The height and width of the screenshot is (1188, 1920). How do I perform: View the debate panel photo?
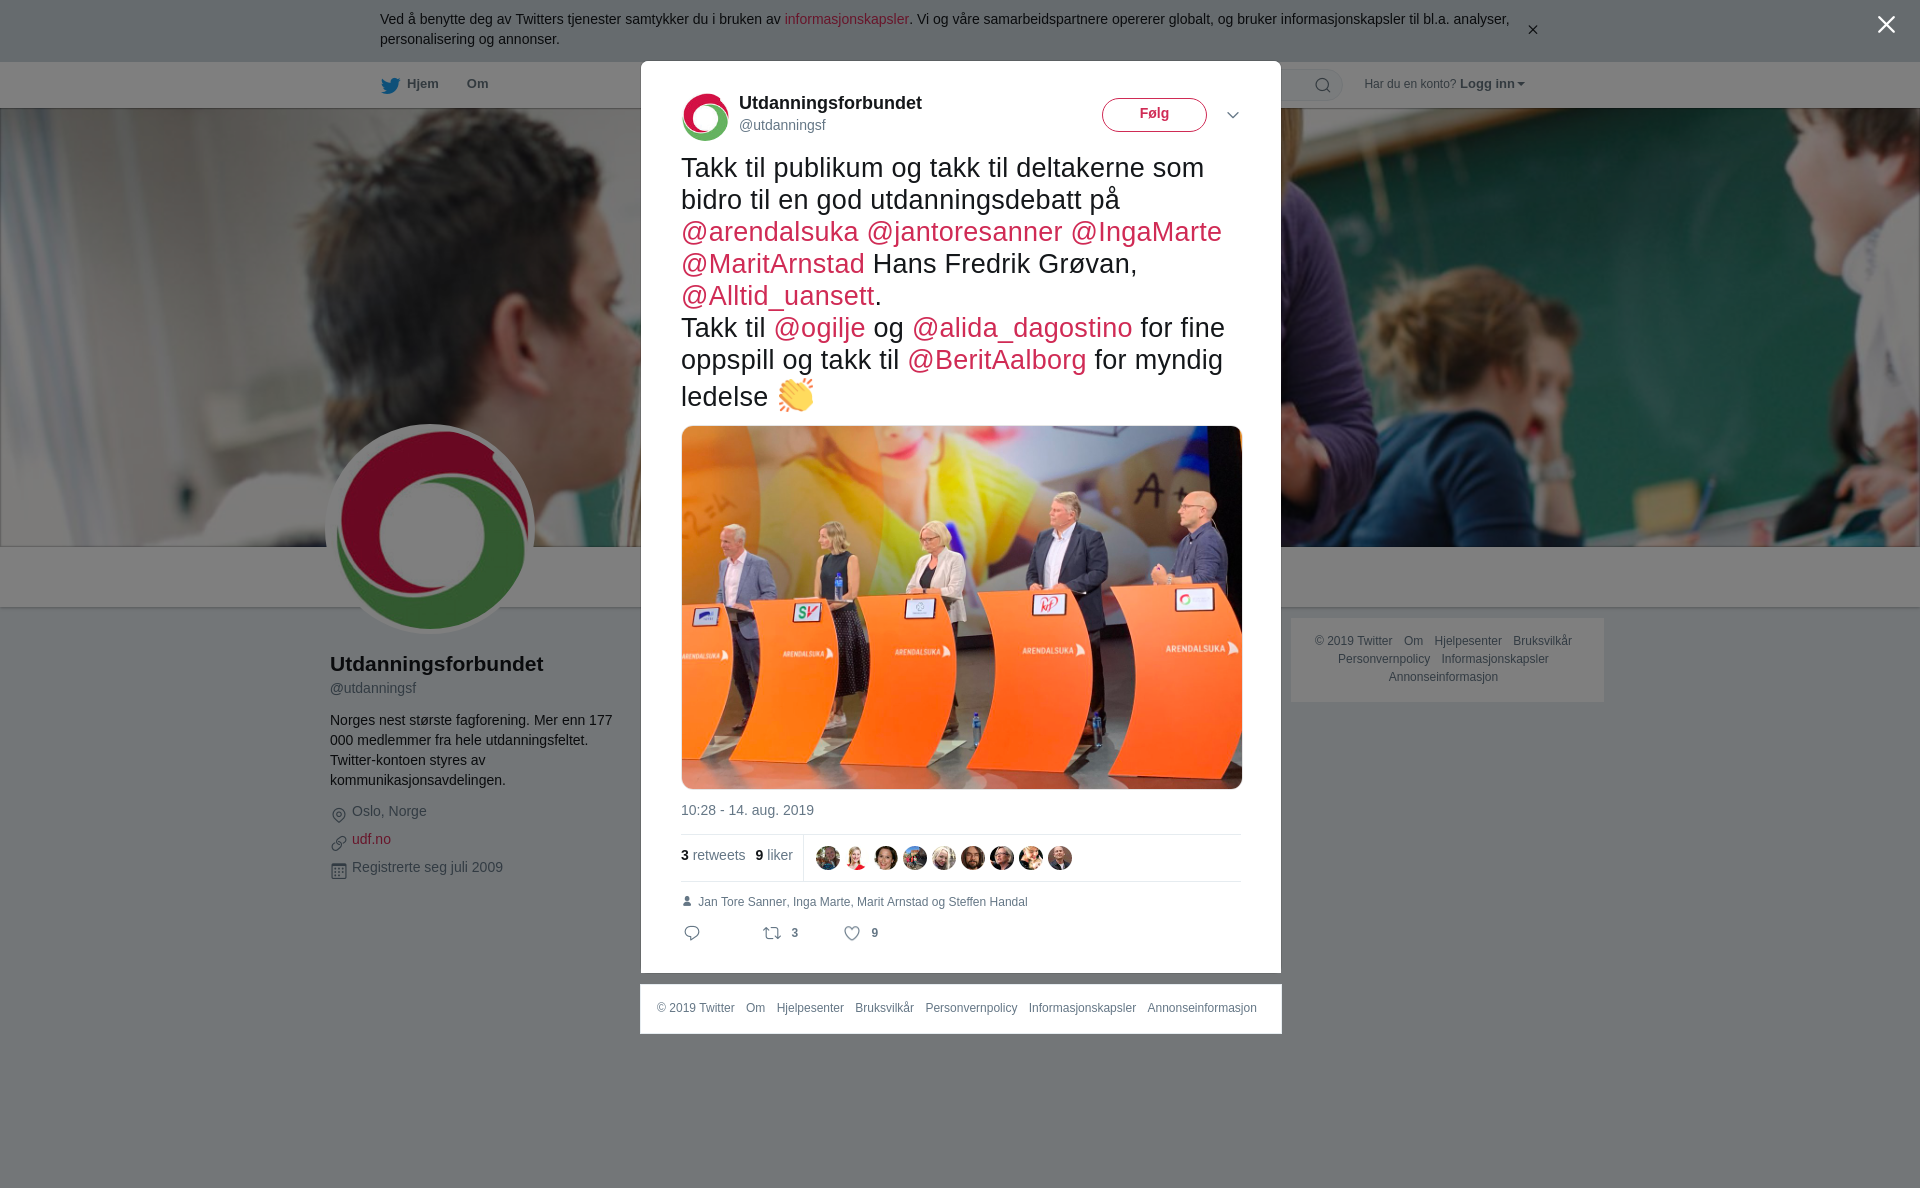pyautogui.click(x=962, y=607)
